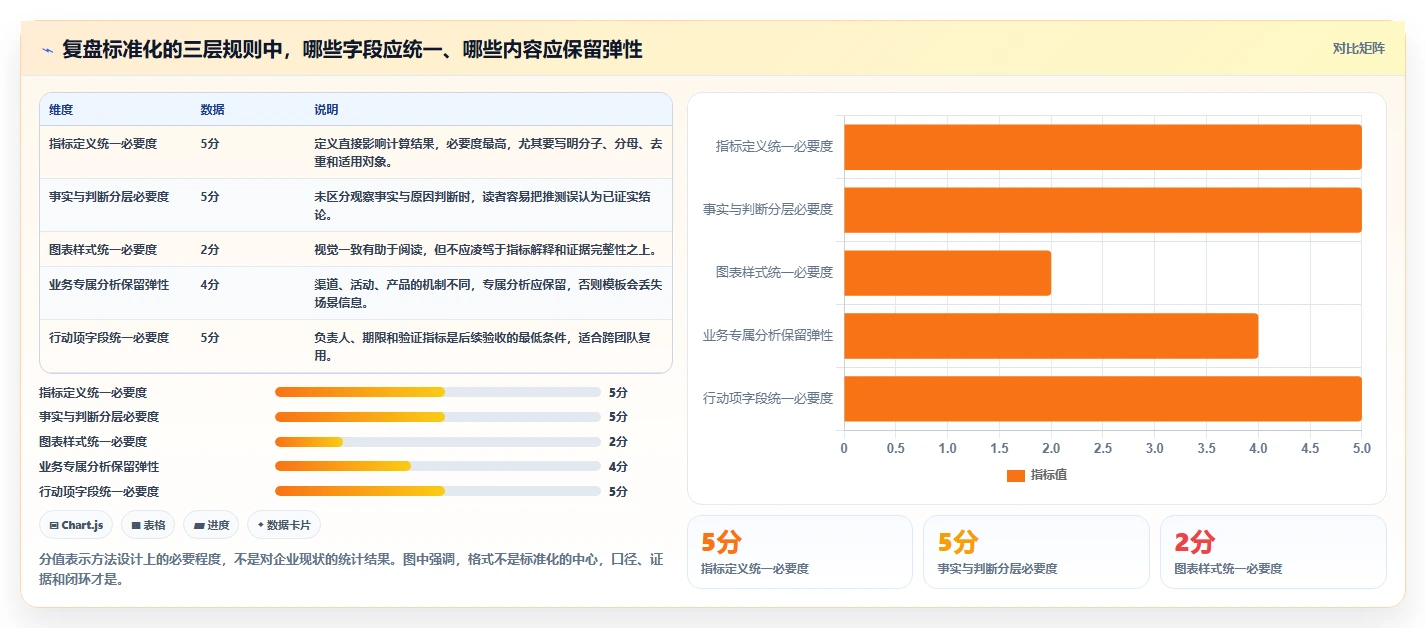Select the 数据卡片 tag chip

coord(284,525)
